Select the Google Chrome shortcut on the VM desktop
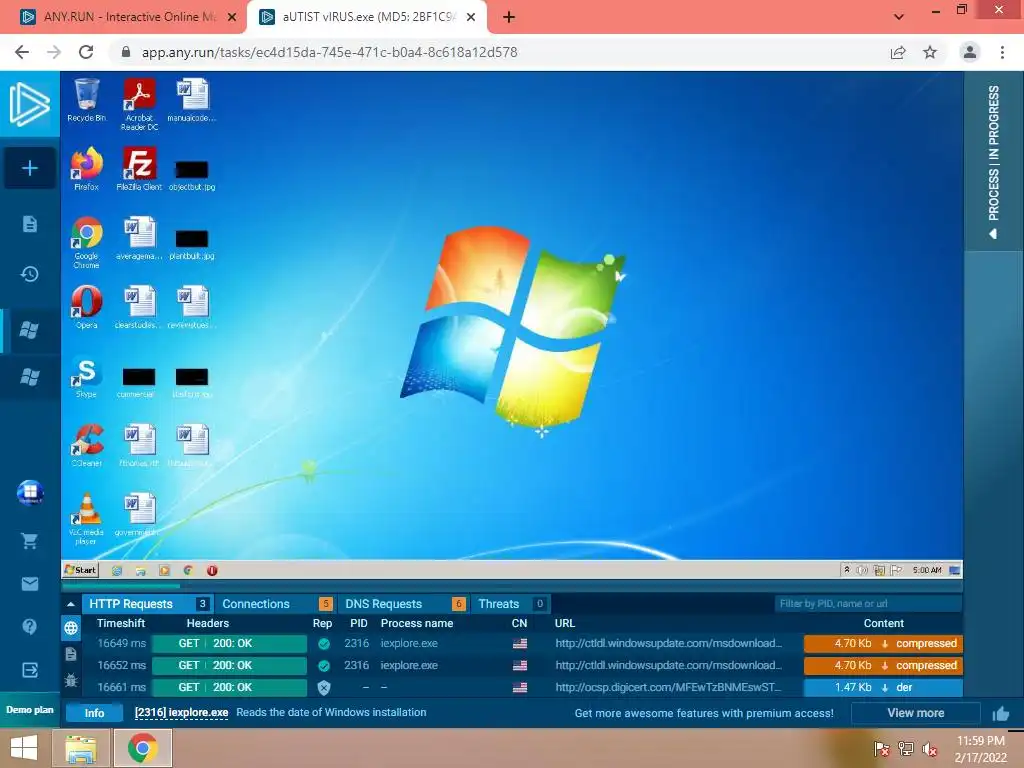This screenshot has height=768, width=1024. pos(86,242)
